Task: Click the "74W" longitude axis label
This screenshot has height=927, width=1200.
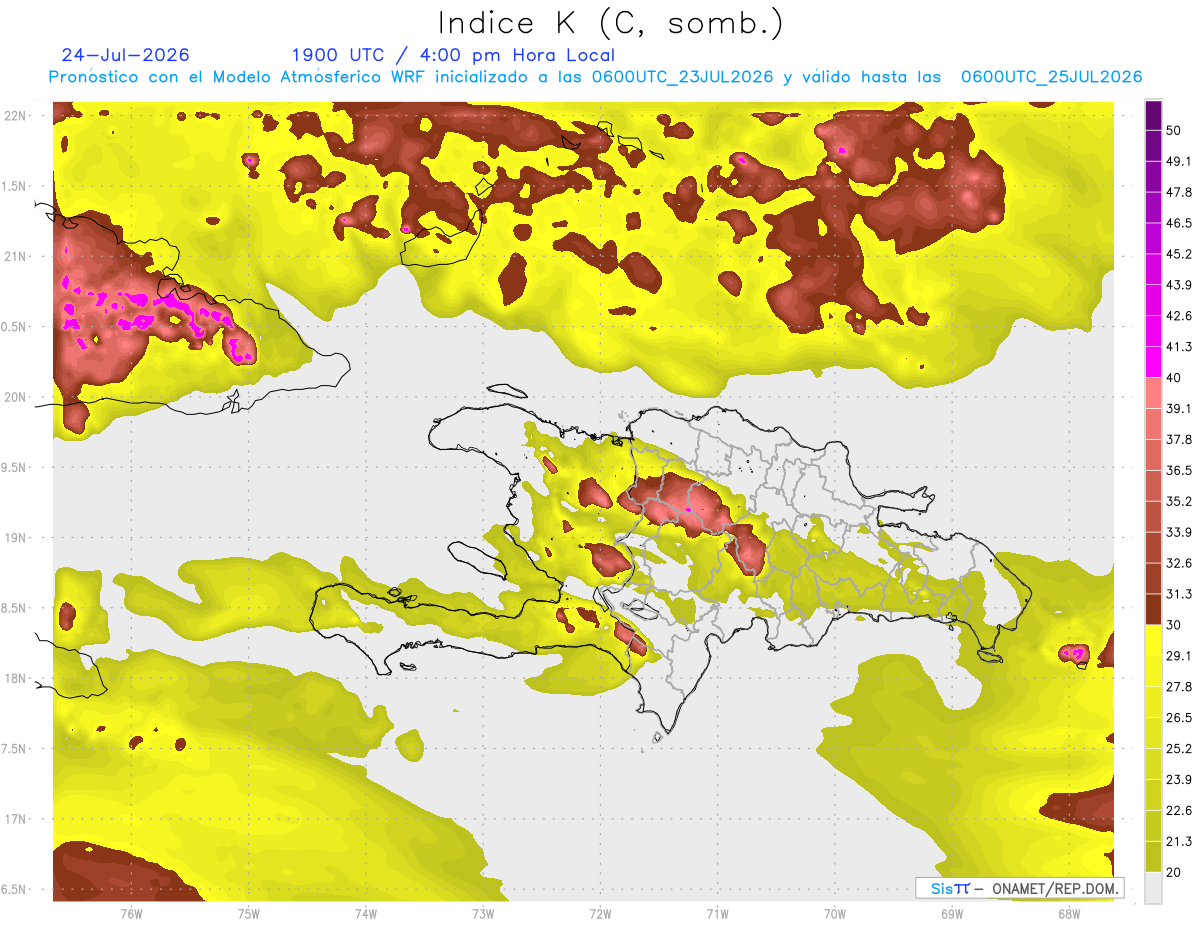Action: [x=366, y=913]
